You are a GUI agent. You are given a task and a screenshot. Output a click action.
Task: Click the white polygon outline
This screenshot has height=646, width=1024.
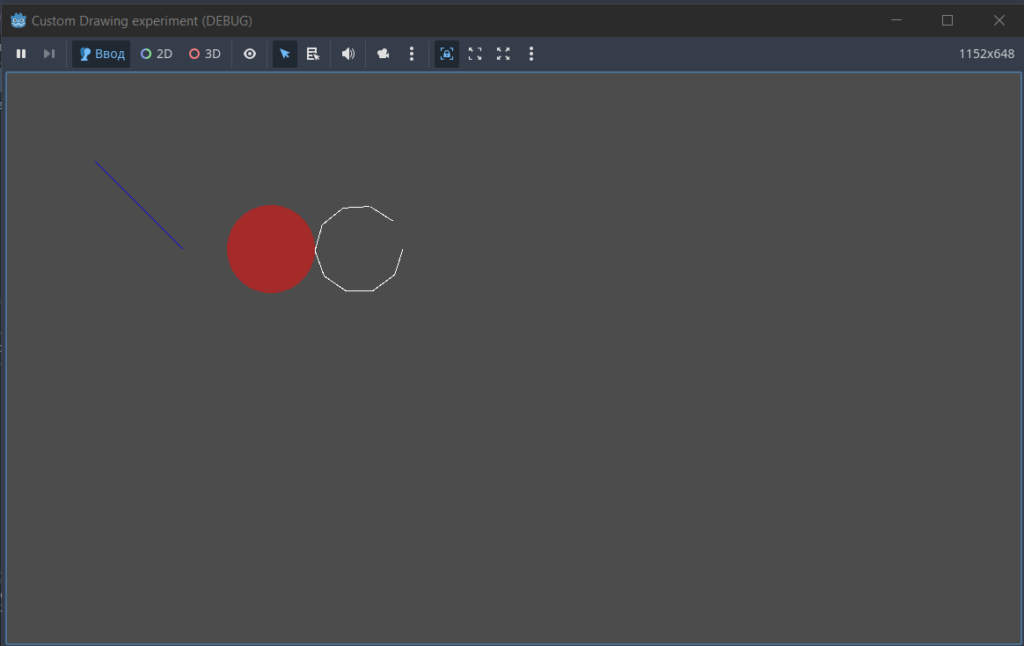[359, 249]
